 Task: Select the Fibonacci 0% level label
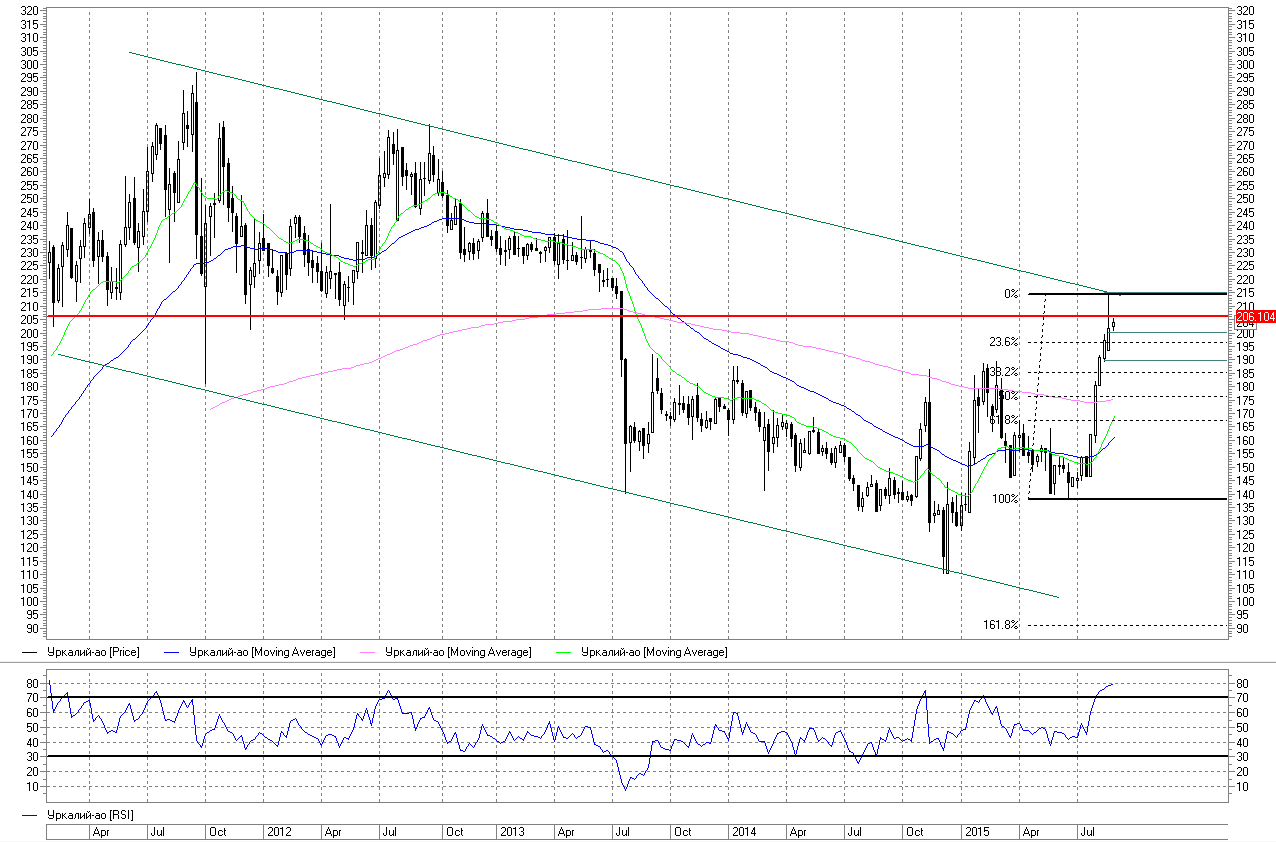click(1011, 294)
